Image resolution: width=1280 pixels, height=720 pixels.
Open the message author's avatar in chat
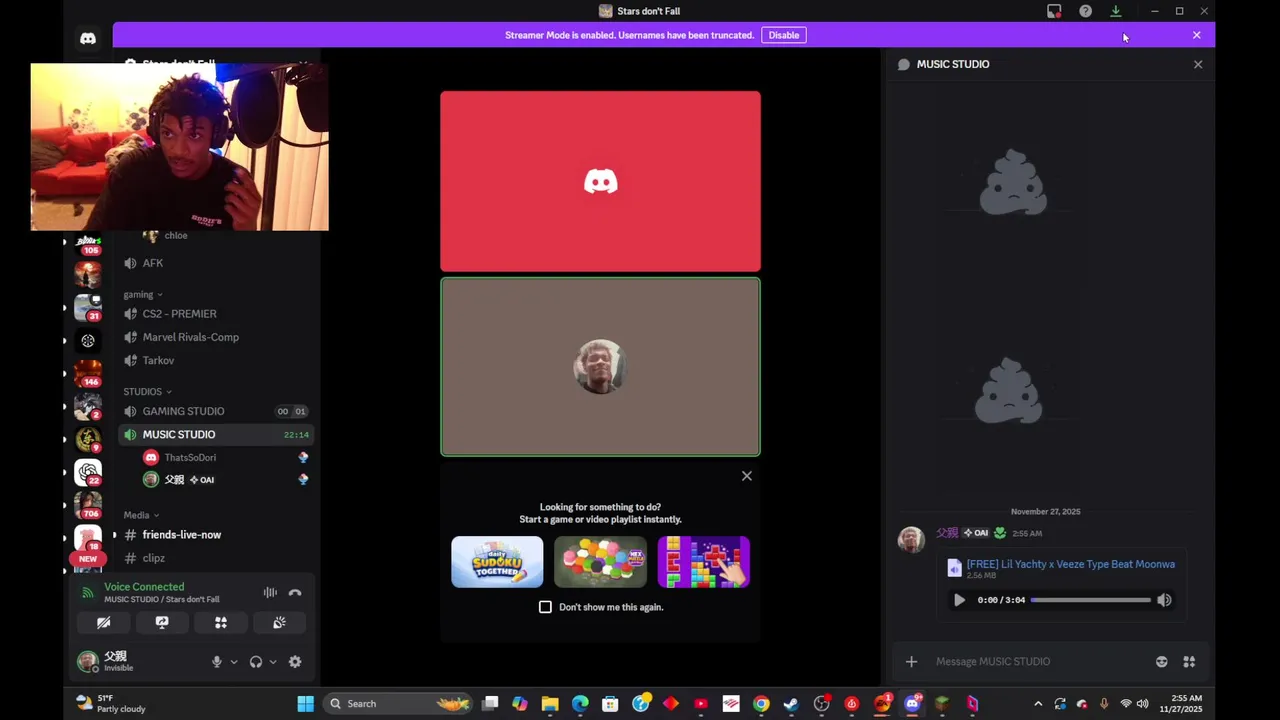tap(911, 540)
